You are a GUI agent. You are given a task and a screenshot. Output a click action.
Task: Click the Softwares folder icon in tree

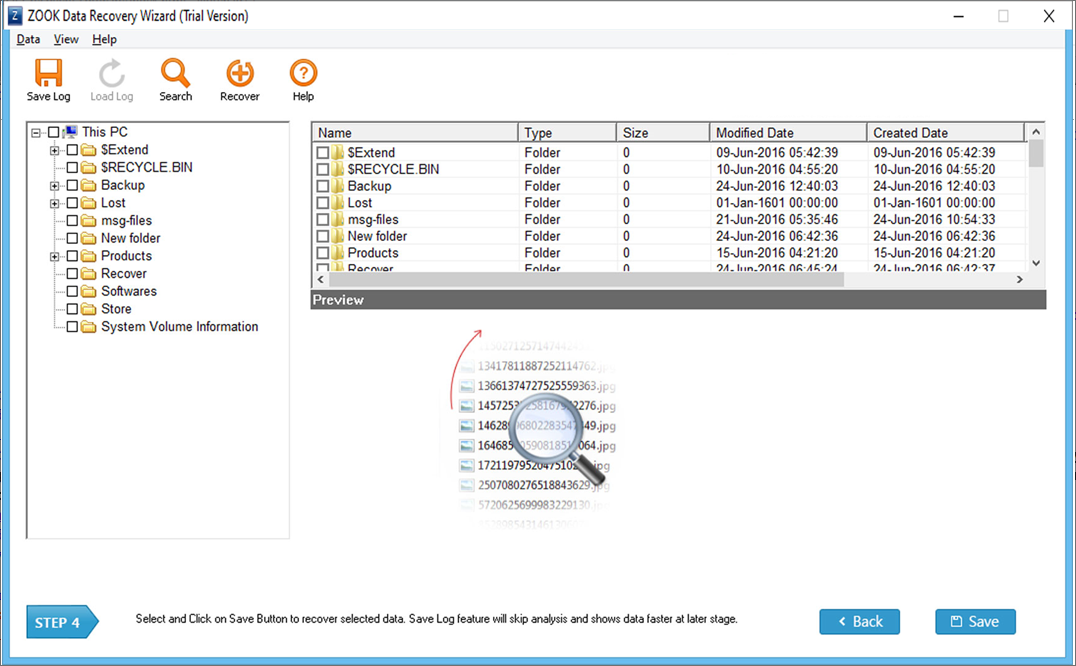[89, 292]
